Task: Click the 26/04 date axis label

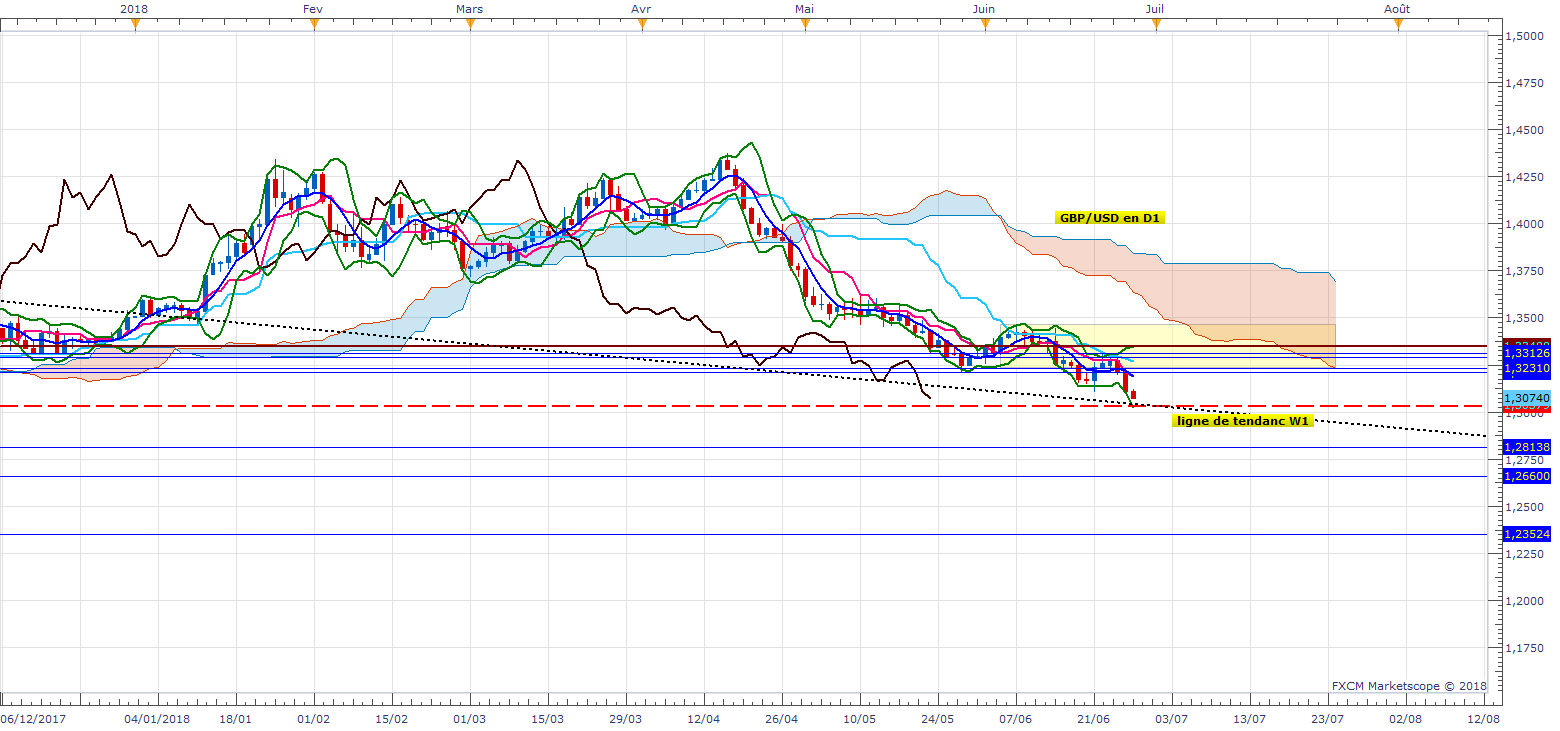Action: click(x=781, y=718)
